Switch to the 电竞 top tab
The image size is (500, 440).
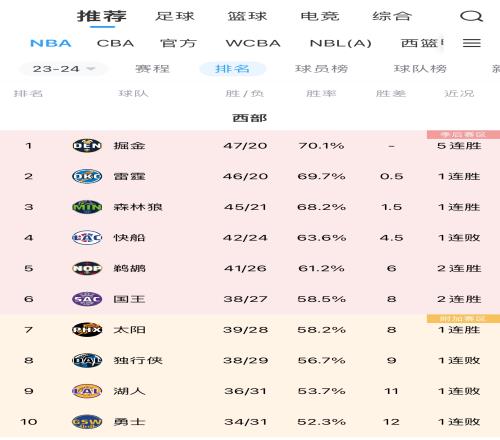pos(320,16)
